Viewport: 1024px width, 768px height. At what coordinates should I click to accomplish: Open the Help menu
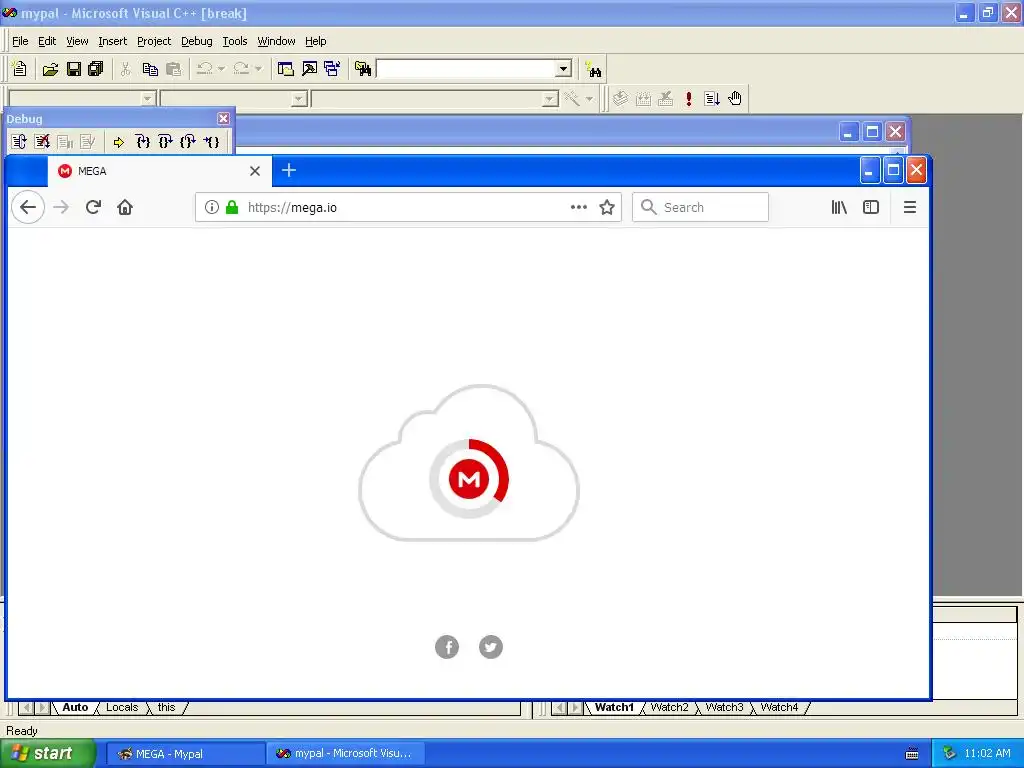click(x=315, y=41)
